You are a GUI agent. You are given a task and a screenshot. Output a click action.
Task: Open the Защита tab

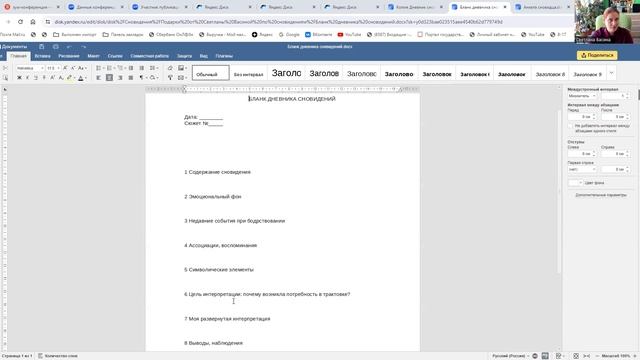tap(184, 56)
